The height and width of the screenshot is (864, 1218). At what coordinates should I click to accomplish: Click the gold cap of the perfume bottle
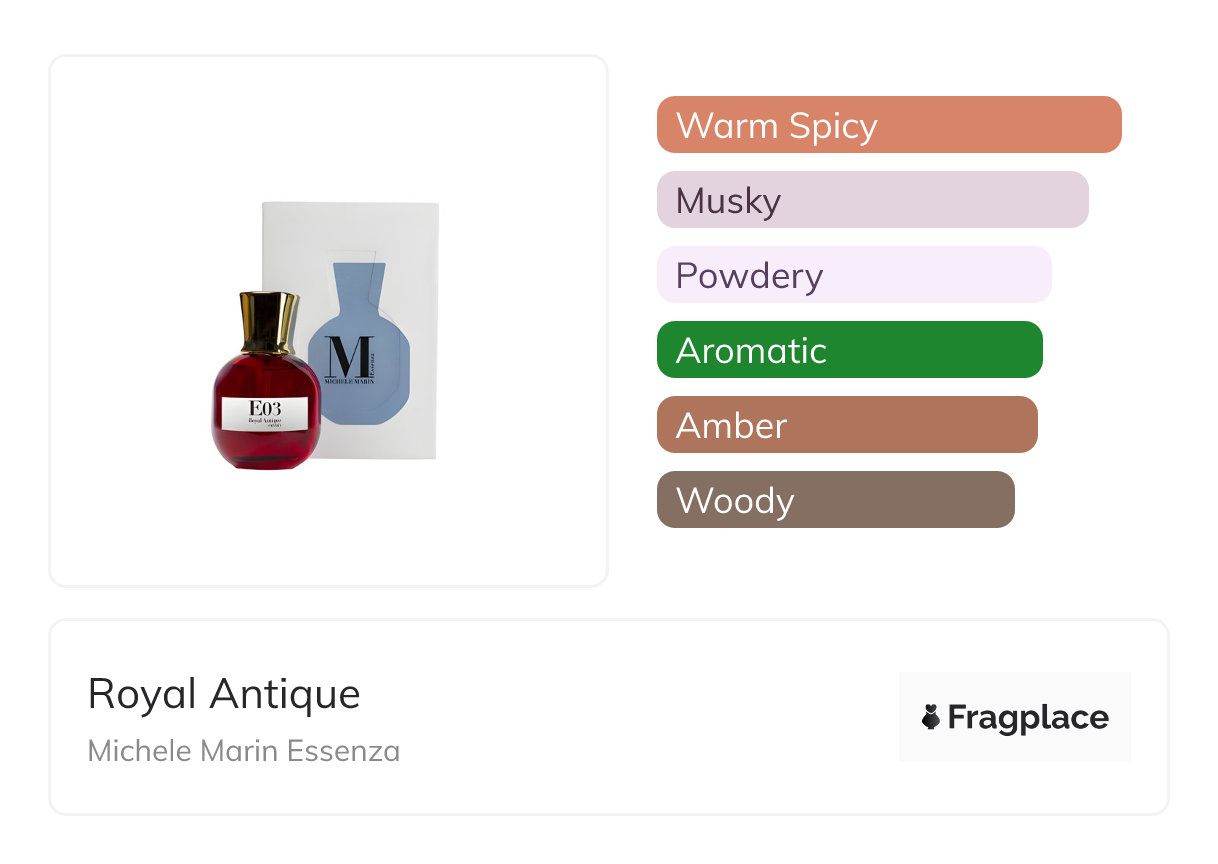[268, 322]
